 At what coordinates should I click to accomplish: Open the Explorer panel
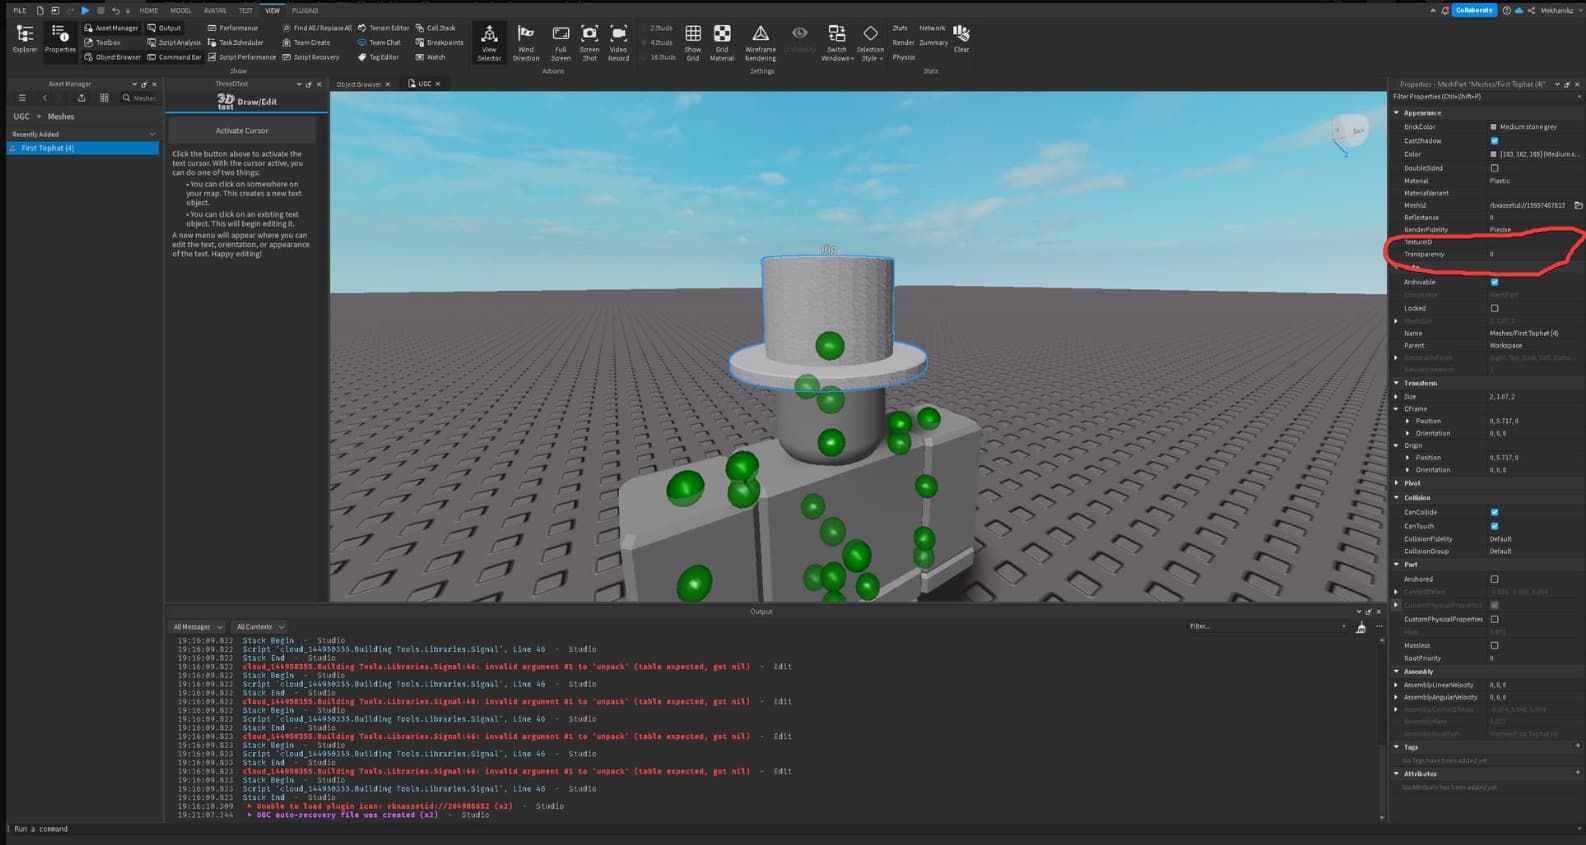(x=25, y=39)
